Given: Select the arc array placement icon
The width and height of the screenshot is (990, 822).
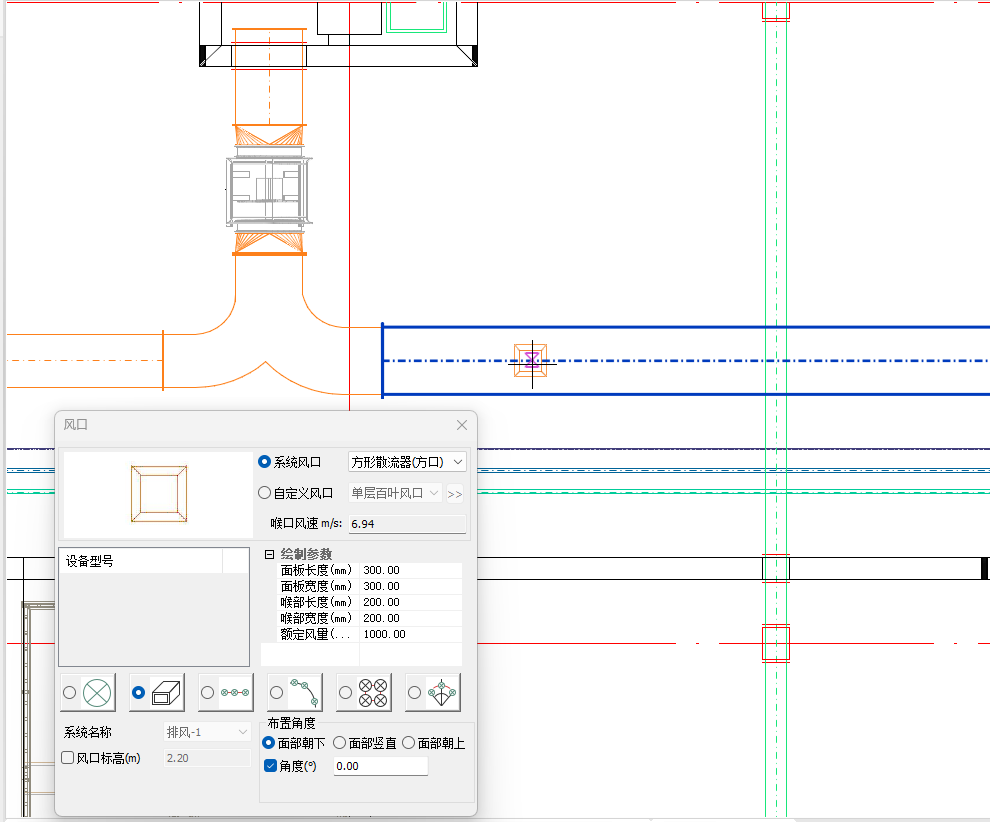Looking at the screenshot, I should point(304,692).
